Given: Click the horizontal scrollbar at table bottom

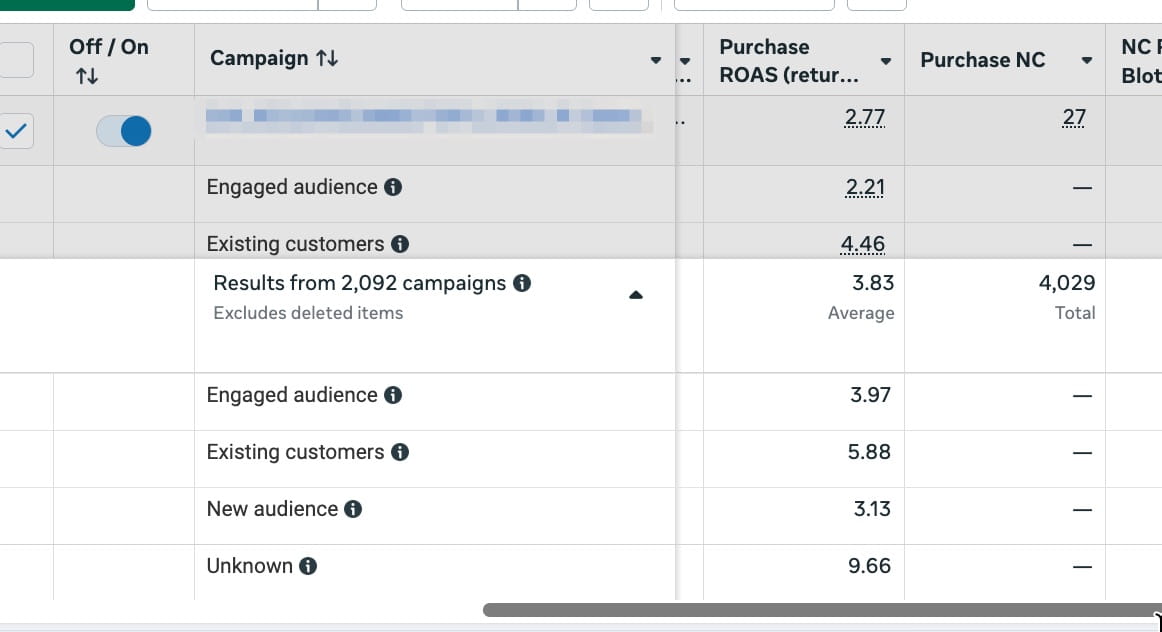Looking at the screenshot, I should point(820,610).
